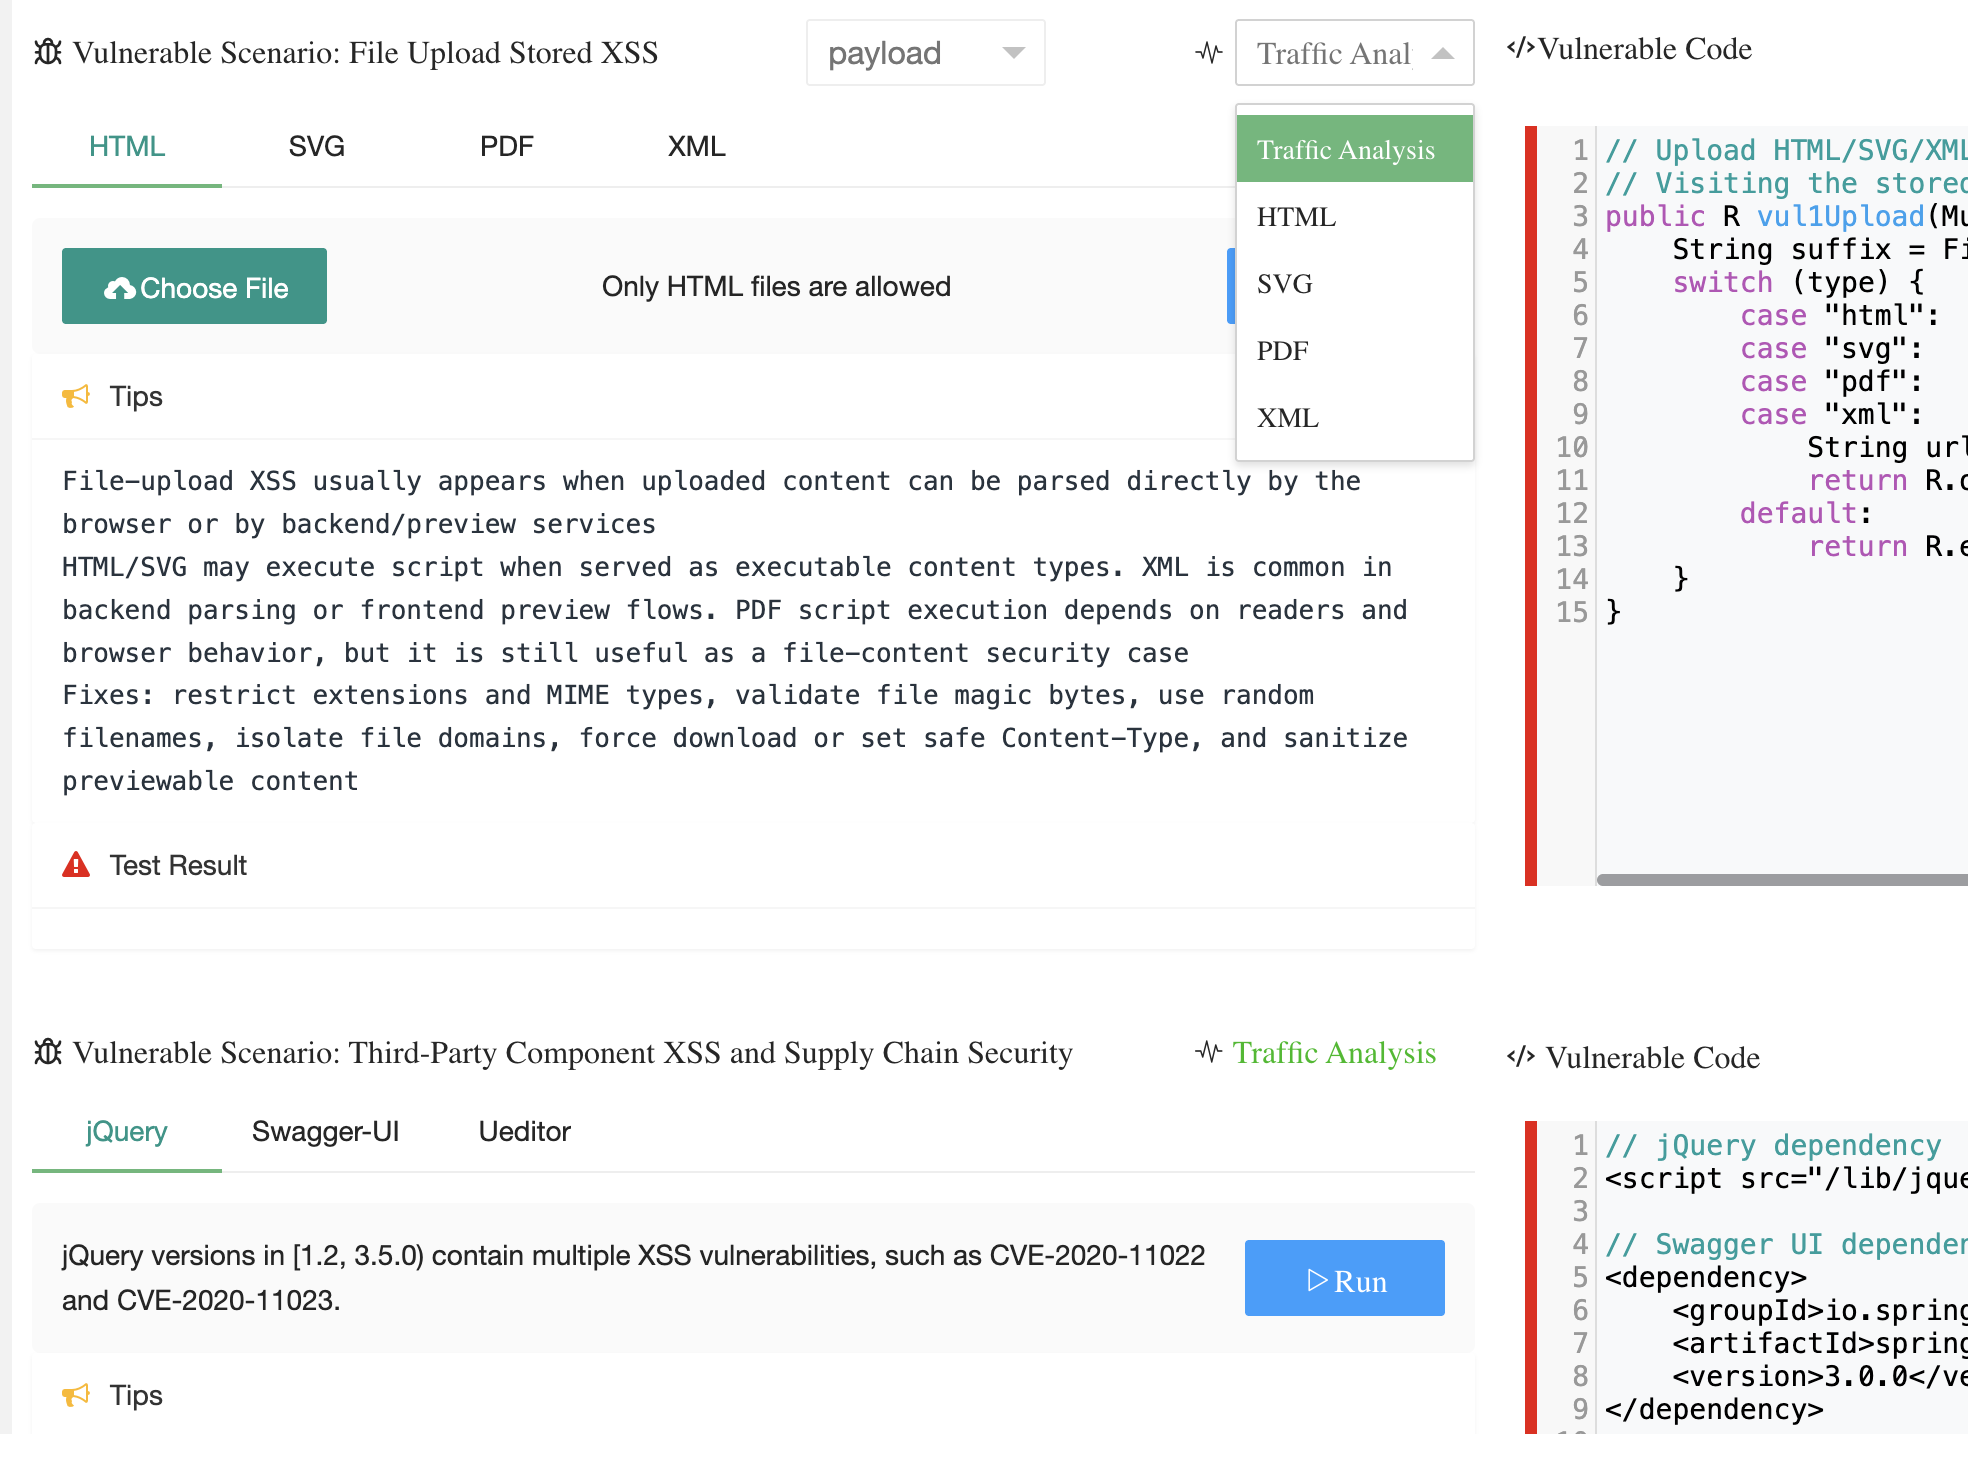Viewport: 1968px width, 1462px height.
Task: Collapse the Traffic Analysis dropdown arrow
Action: 1442,53
